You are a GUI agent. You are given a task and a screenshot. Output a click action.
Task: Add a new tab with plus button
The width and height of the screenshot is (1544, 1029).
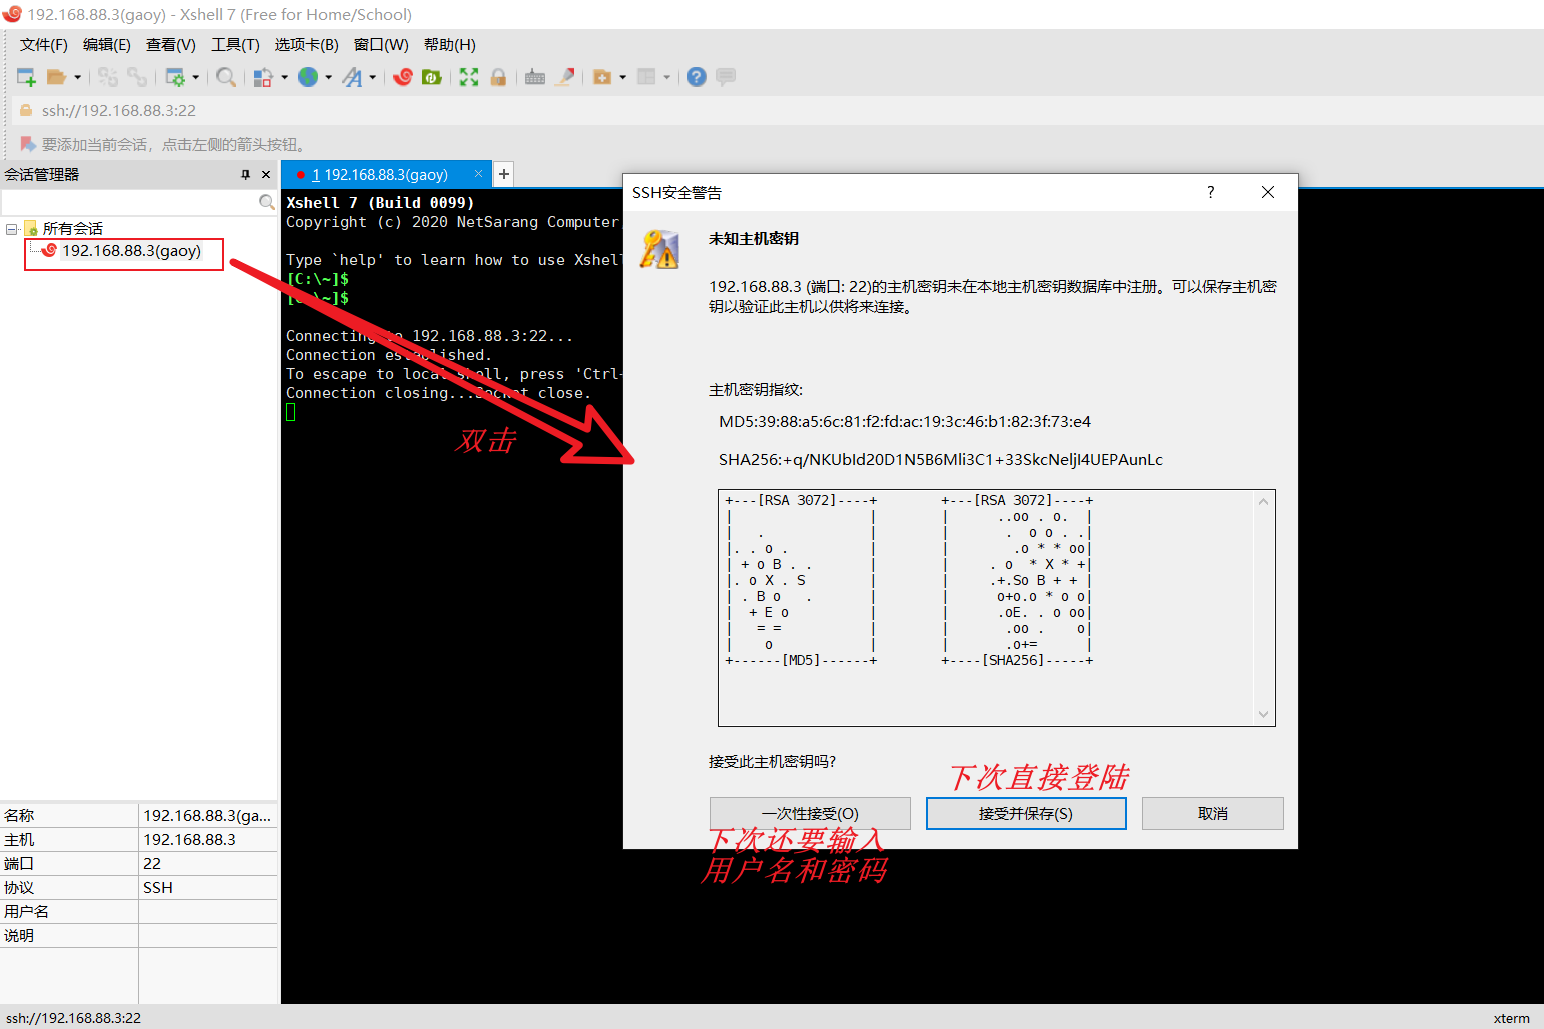pyautogui.click(x=504, y=174)
